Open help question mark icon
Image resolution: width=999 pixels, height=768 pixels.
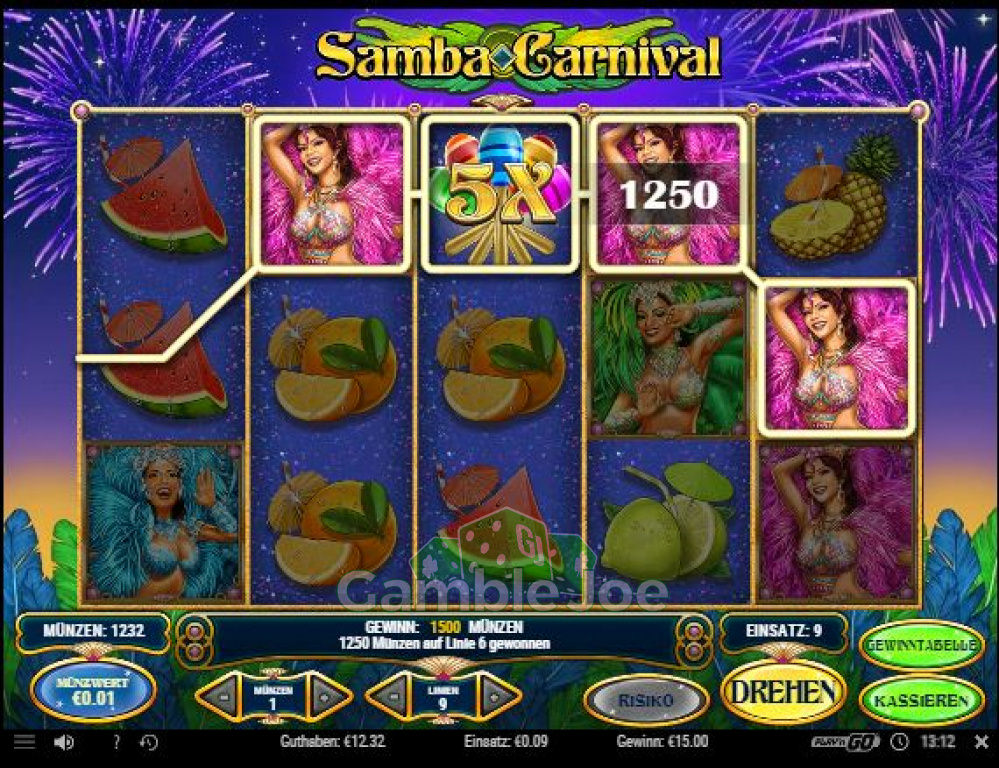click(116, 742)
